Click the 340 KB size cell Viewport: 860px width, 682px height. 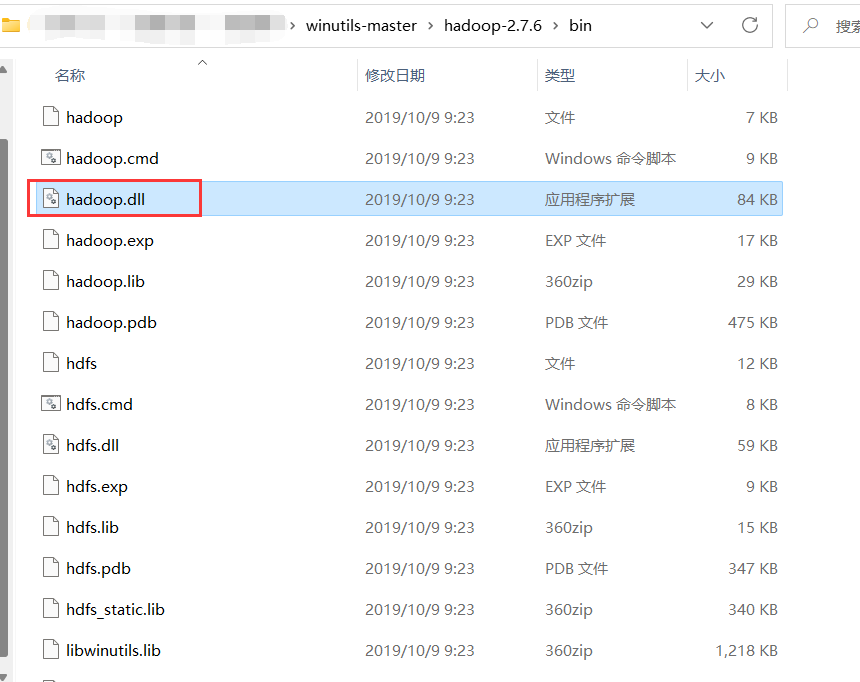[752, 609]
